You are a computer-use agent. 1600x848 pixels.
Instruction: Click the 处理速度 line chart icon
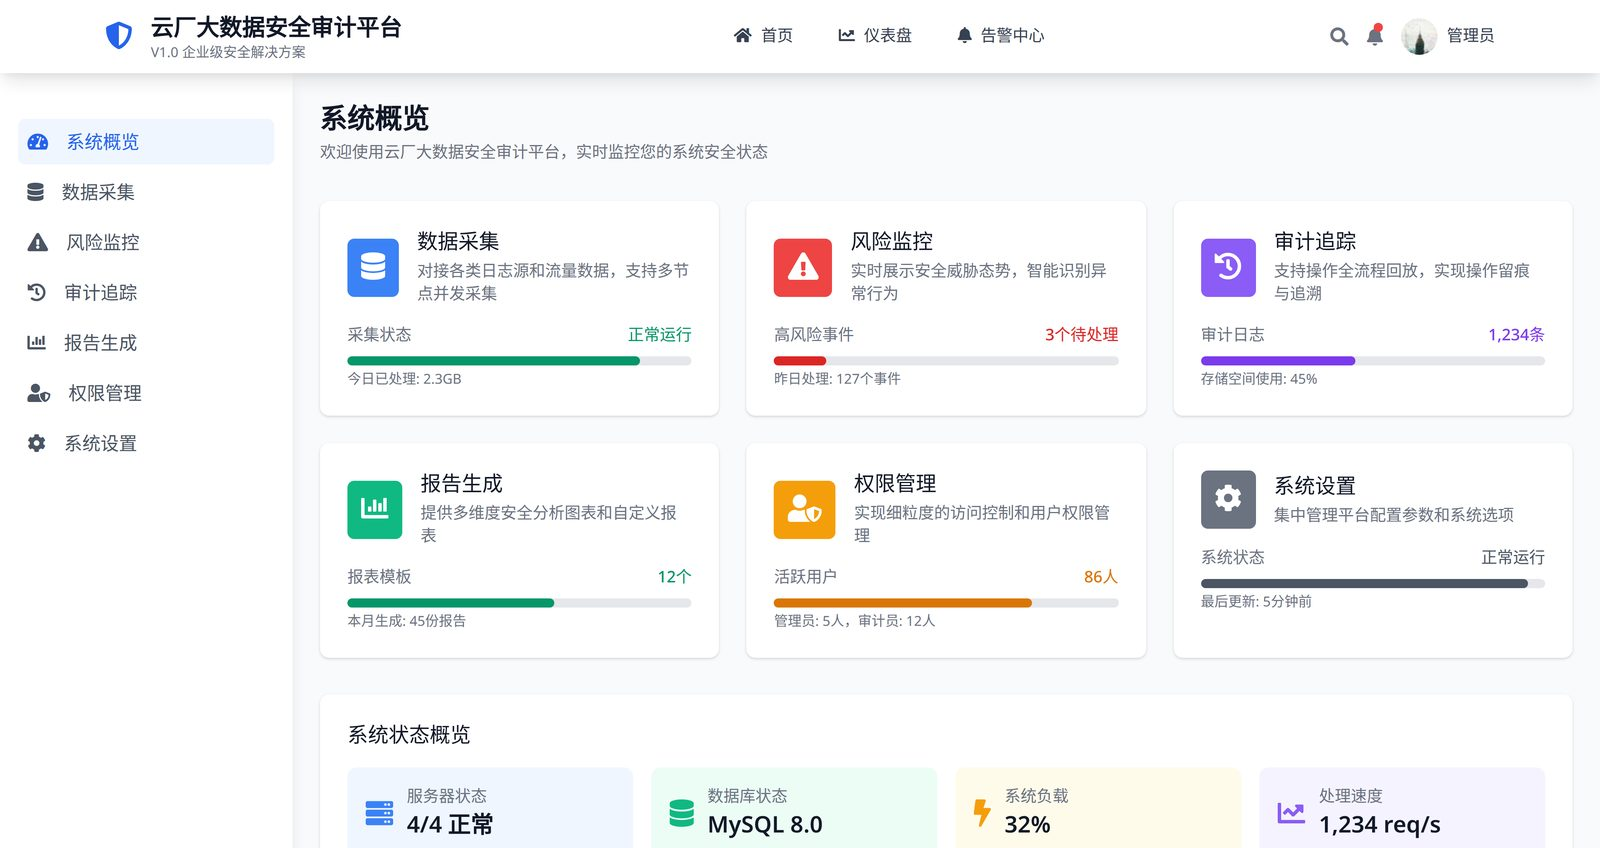[x=1291, y=813]
